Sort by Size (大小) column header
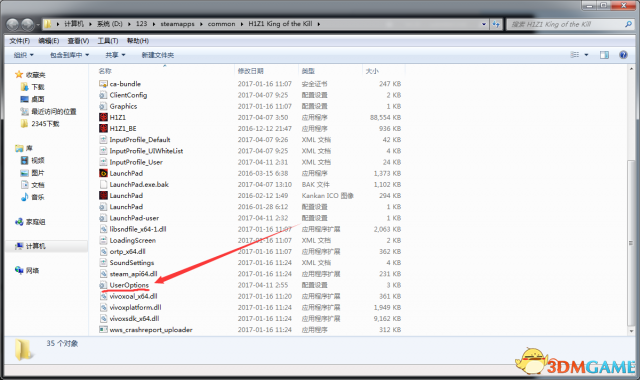 [x=372, y=71]
